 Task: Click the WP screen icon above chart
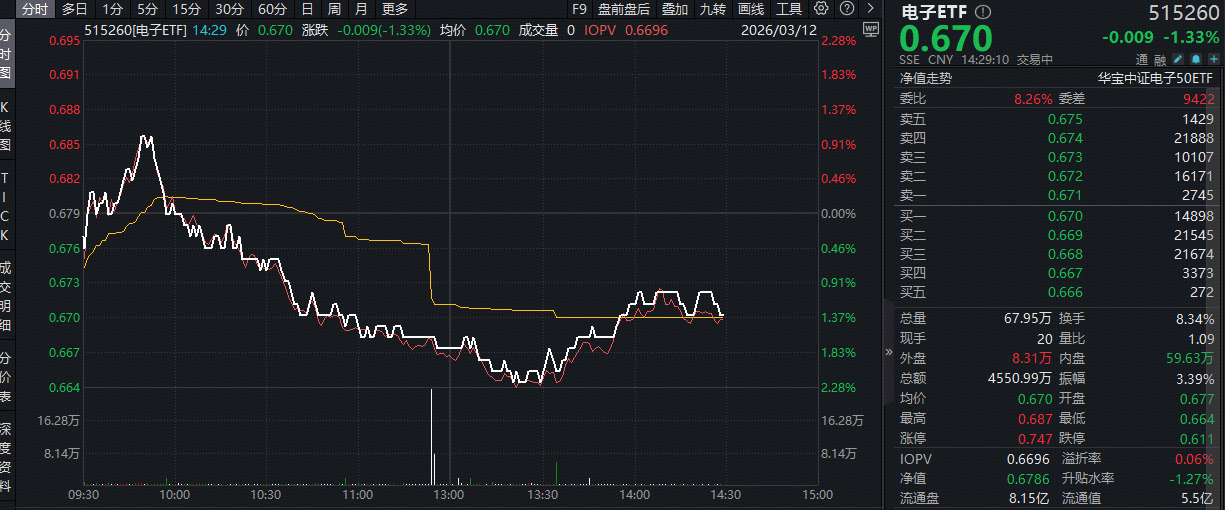coord(869,30)
